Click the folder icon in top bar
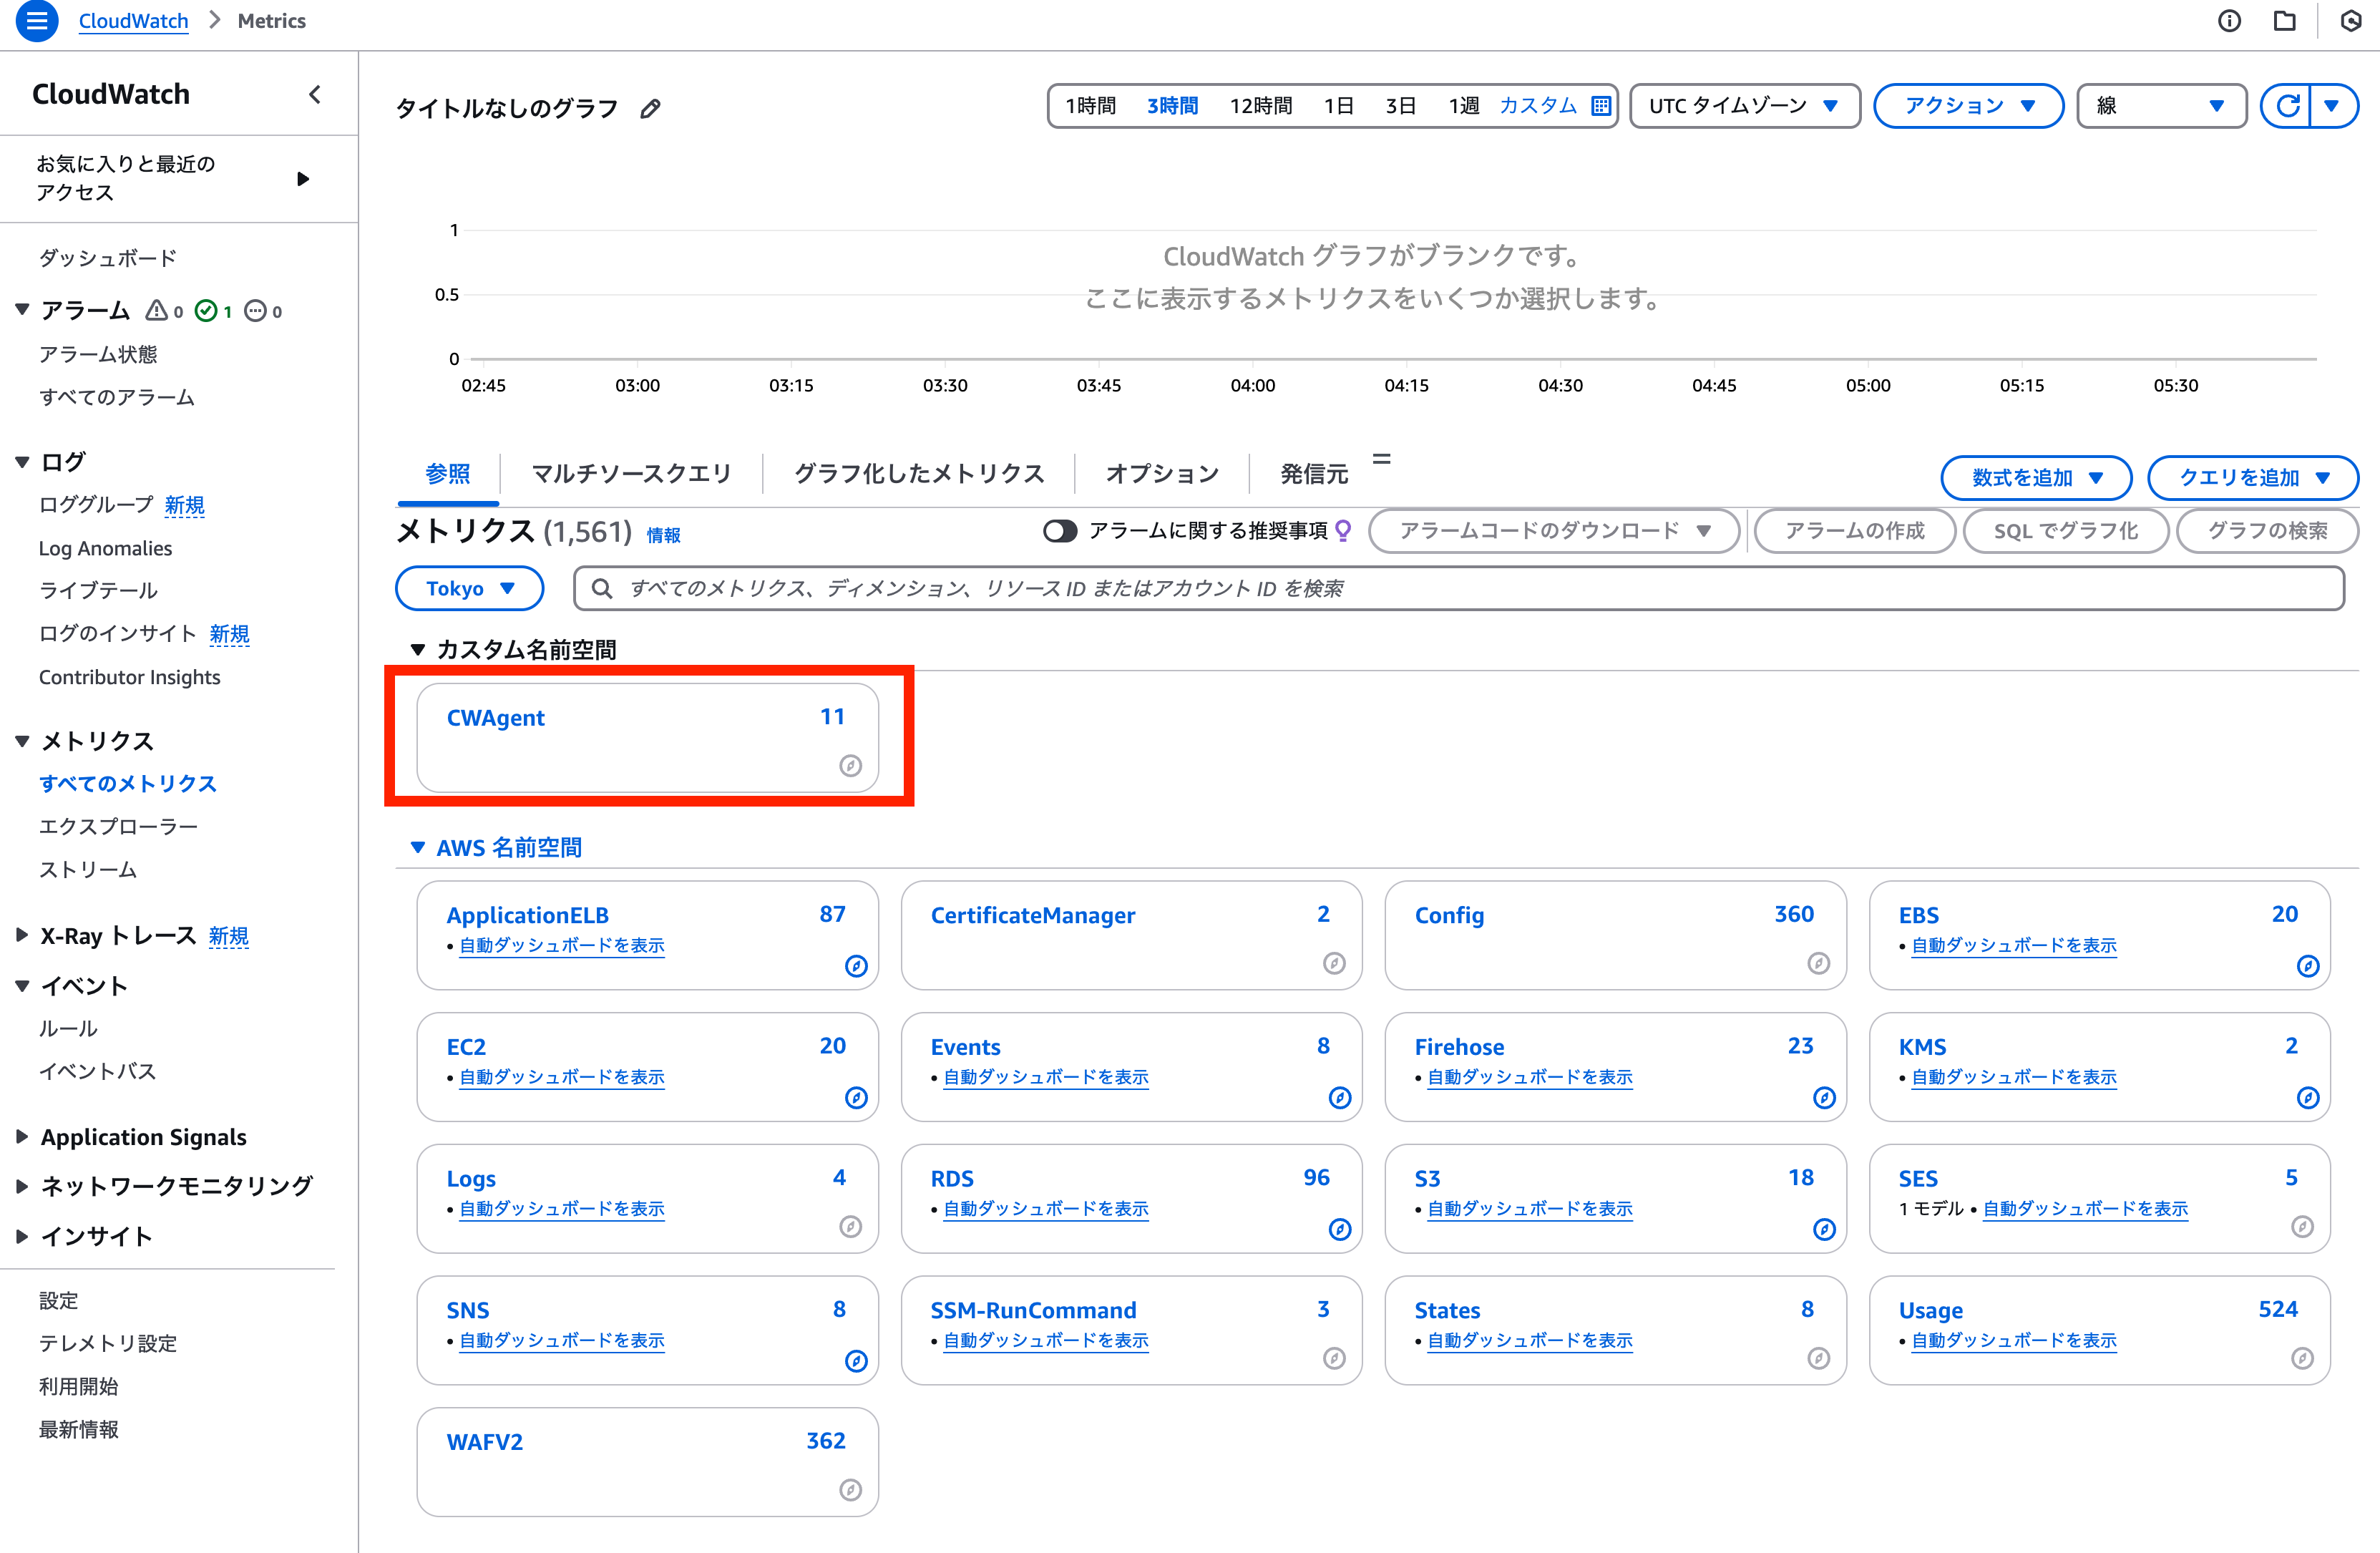This screenshot has height=1553, width=2380. tap(2285, 21)
